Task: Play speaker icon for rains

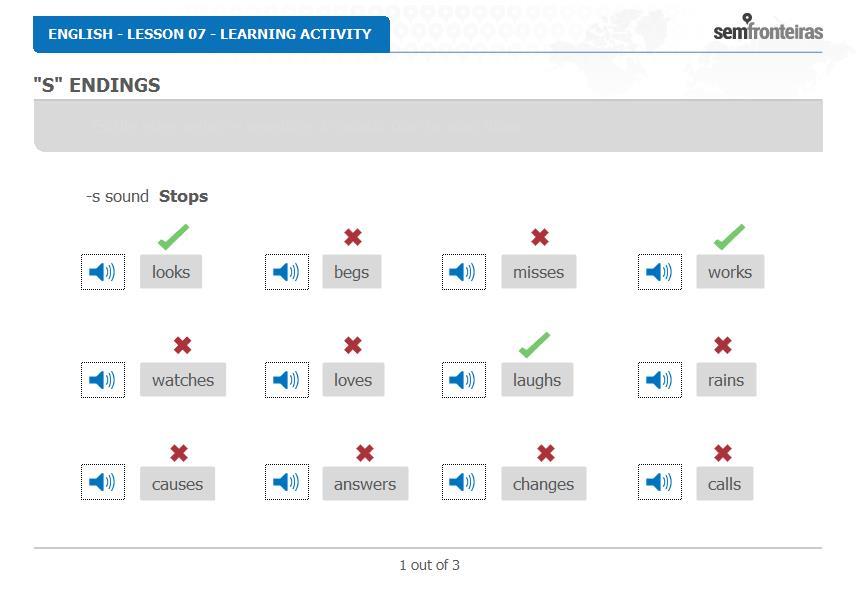Action: tap(660, 380)
